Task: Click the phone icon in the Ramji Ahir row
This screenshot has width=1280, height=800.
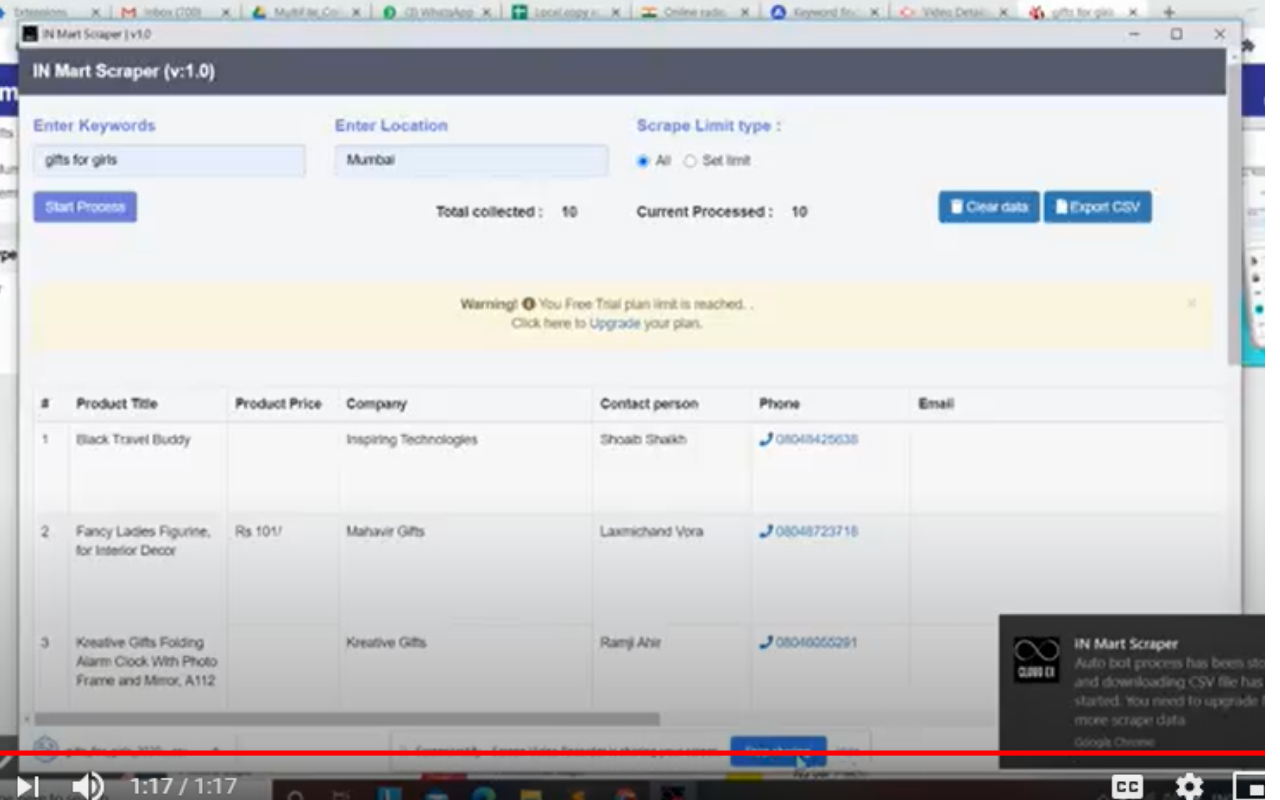Action: [766, 642]
